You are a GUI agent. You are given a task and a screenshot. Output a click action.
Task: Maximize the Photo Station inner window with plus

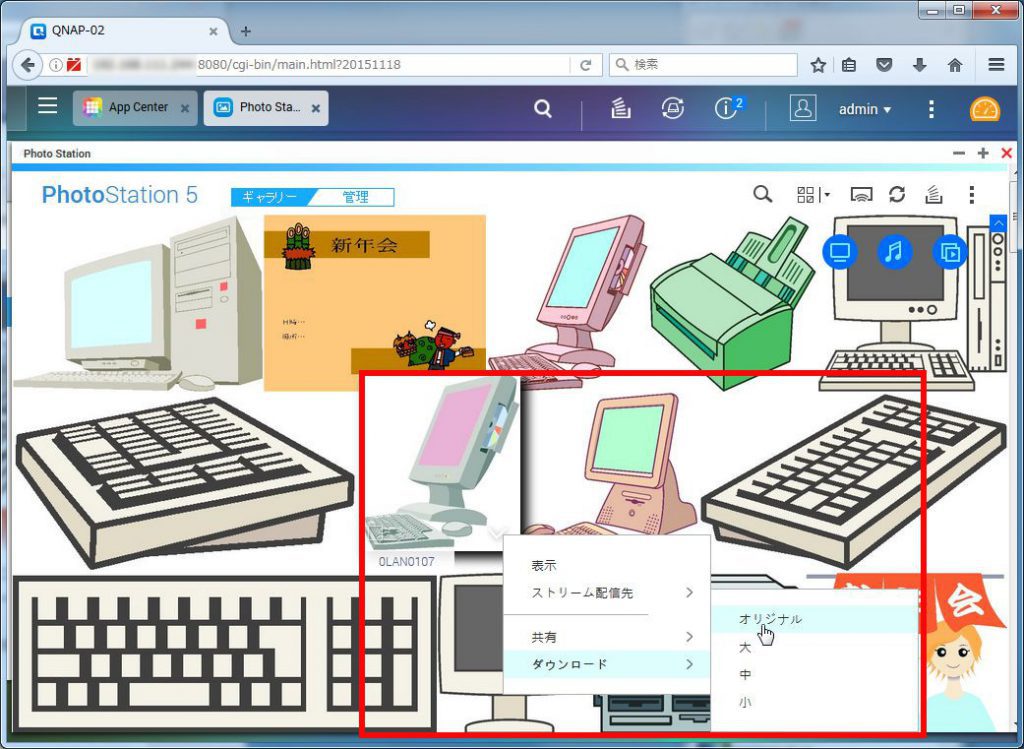coord(983,153)
